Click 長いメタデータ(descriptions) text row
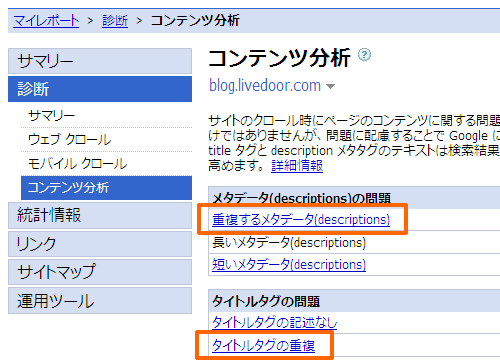Screen dimensions: 500x360 click(289, 242)
